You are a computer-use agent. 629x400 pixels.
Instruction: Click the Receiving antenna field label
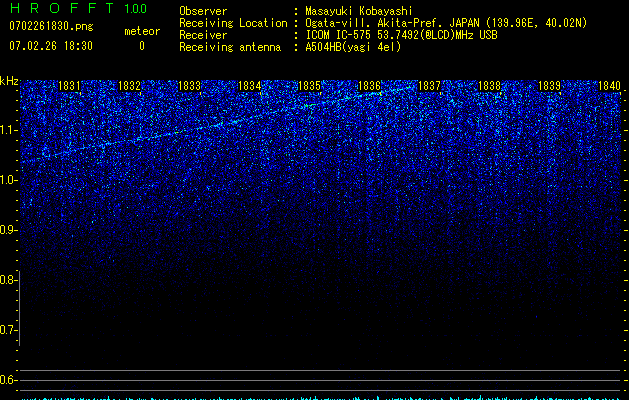230,47
